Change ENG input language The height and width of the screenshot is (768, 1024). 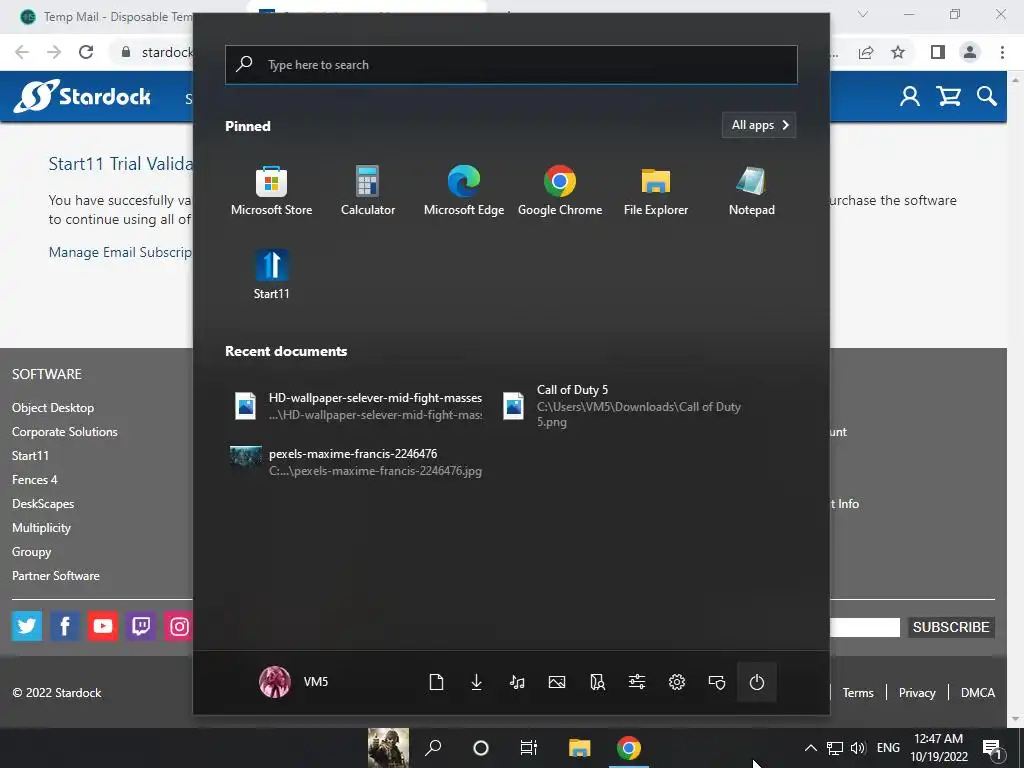(888, 748)
